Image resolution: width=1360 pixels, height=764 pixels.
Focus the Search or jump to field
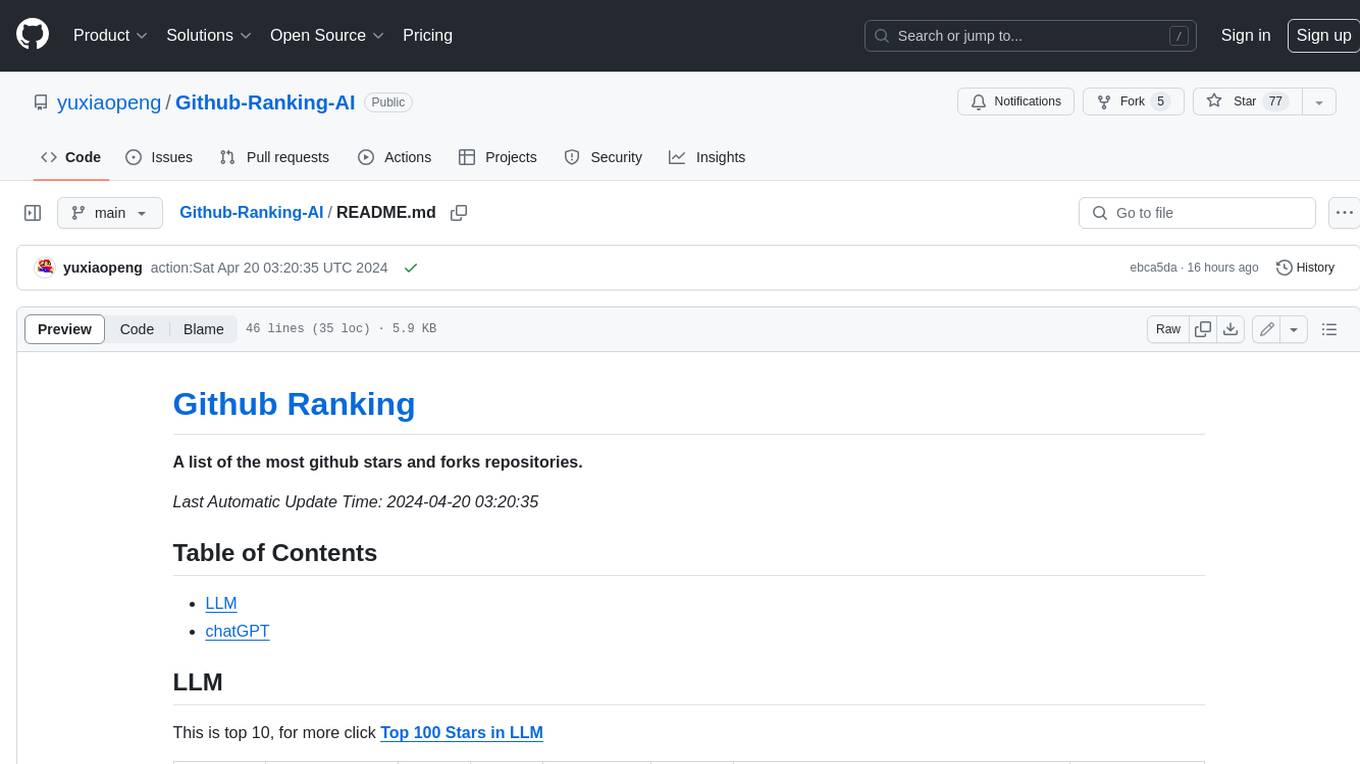point(1031,36)
